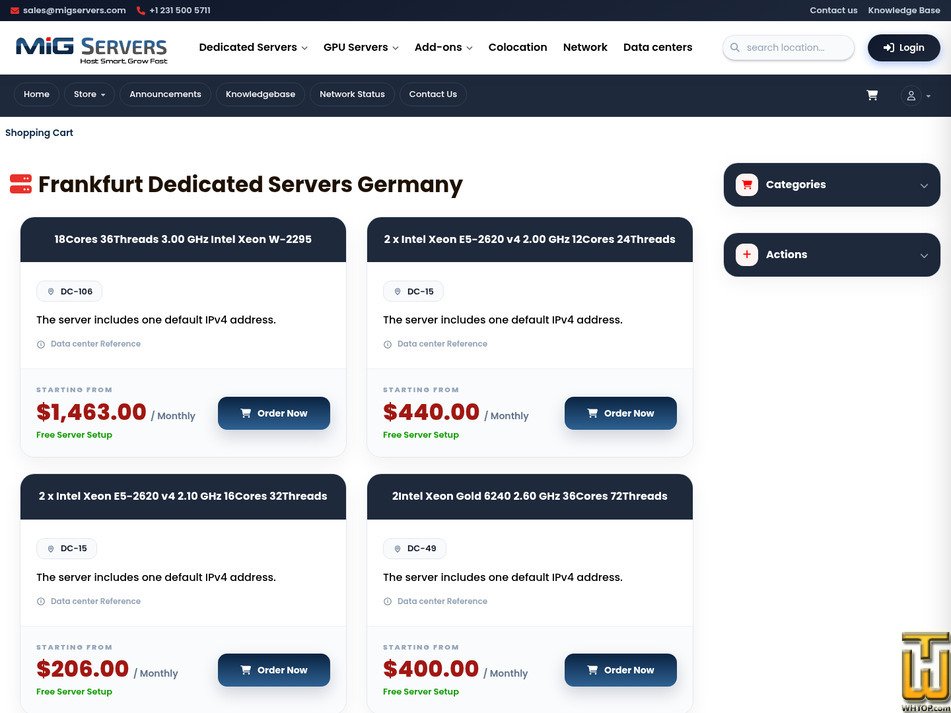Open the Network menu item
951x713 pixels.
585,47
